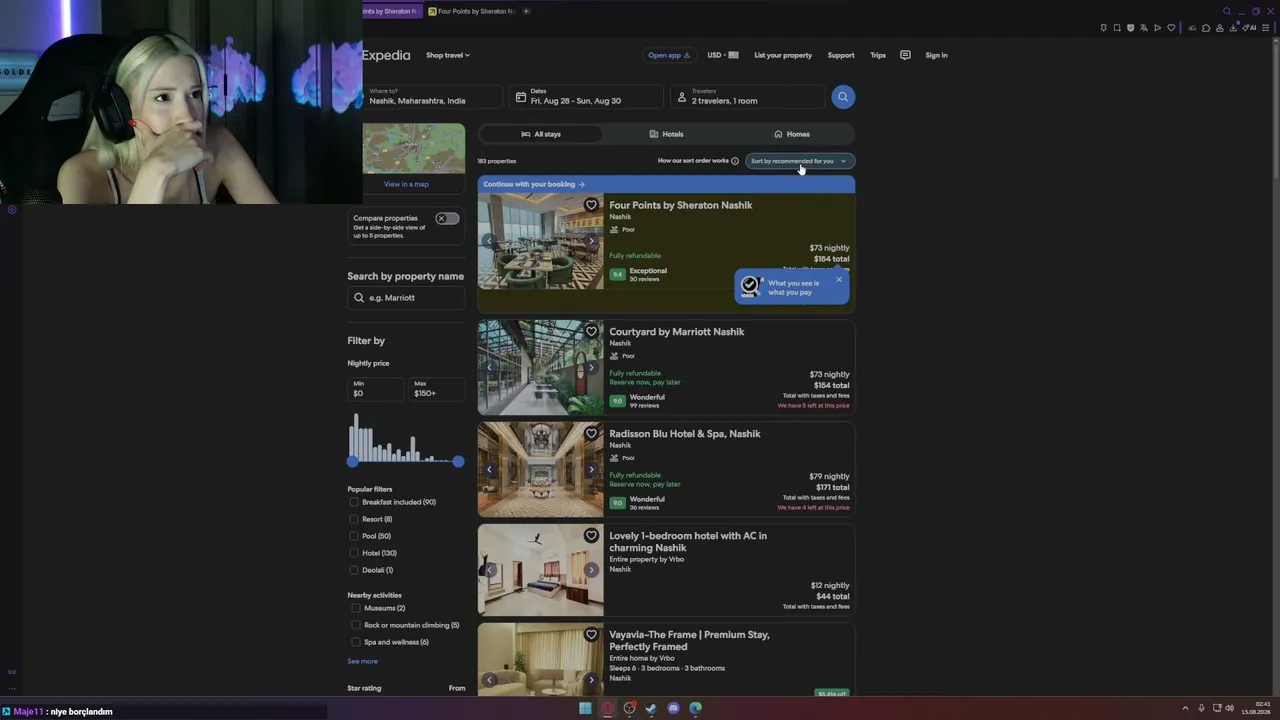Check the Resort filter checkbox
This screenshot has width=1280, height=720.
(x=353, y=519)
